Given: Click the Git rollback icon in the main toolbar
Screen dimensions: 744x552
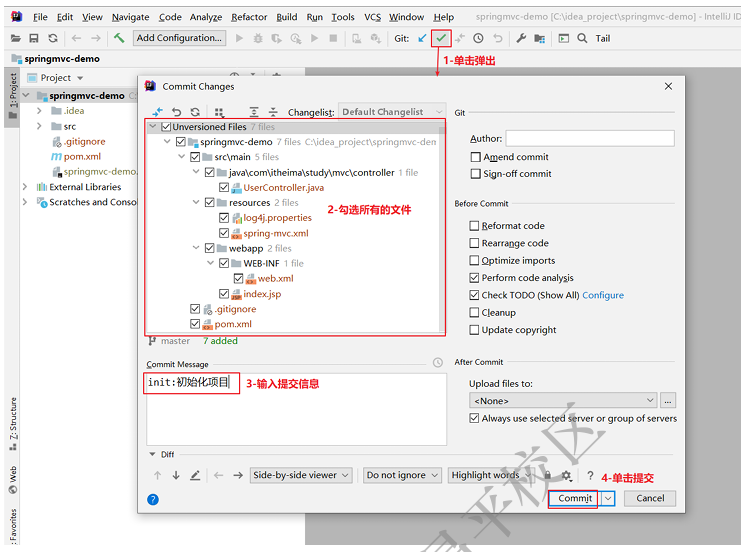Looking at the screenshot, I should [x=498, y=38].
